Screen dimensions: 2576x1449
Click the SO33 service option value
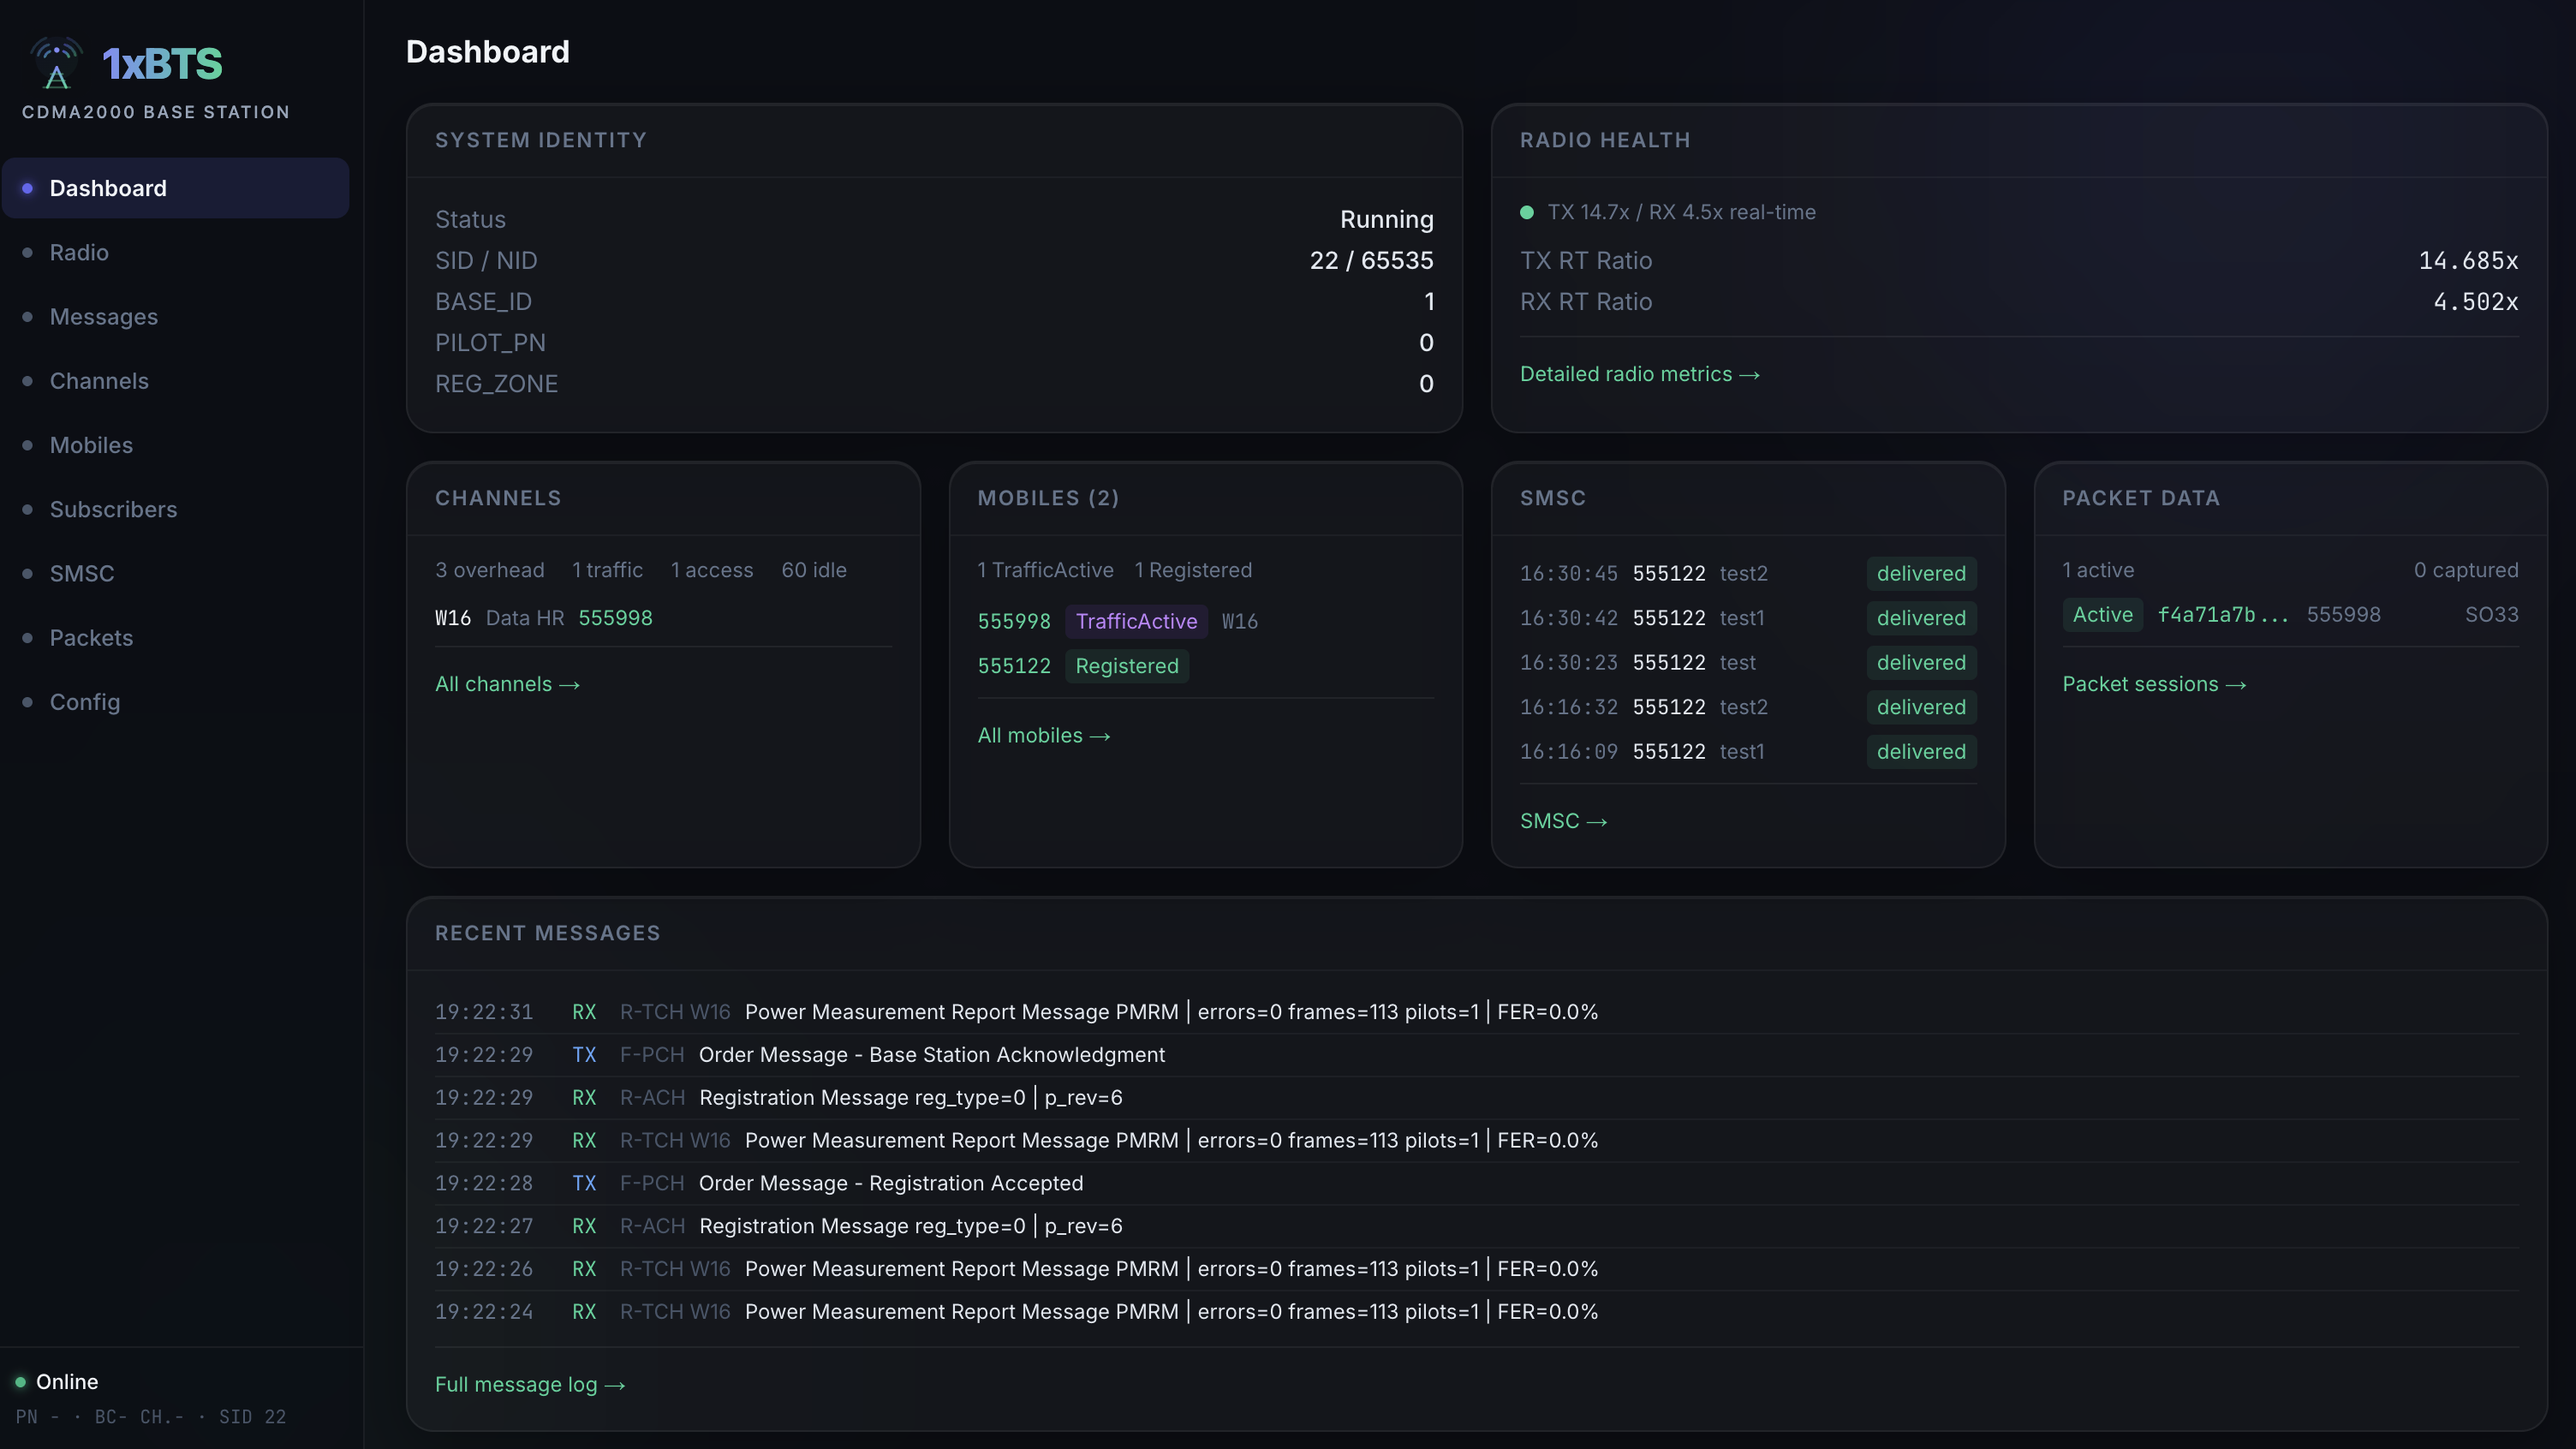point(2491,615)
